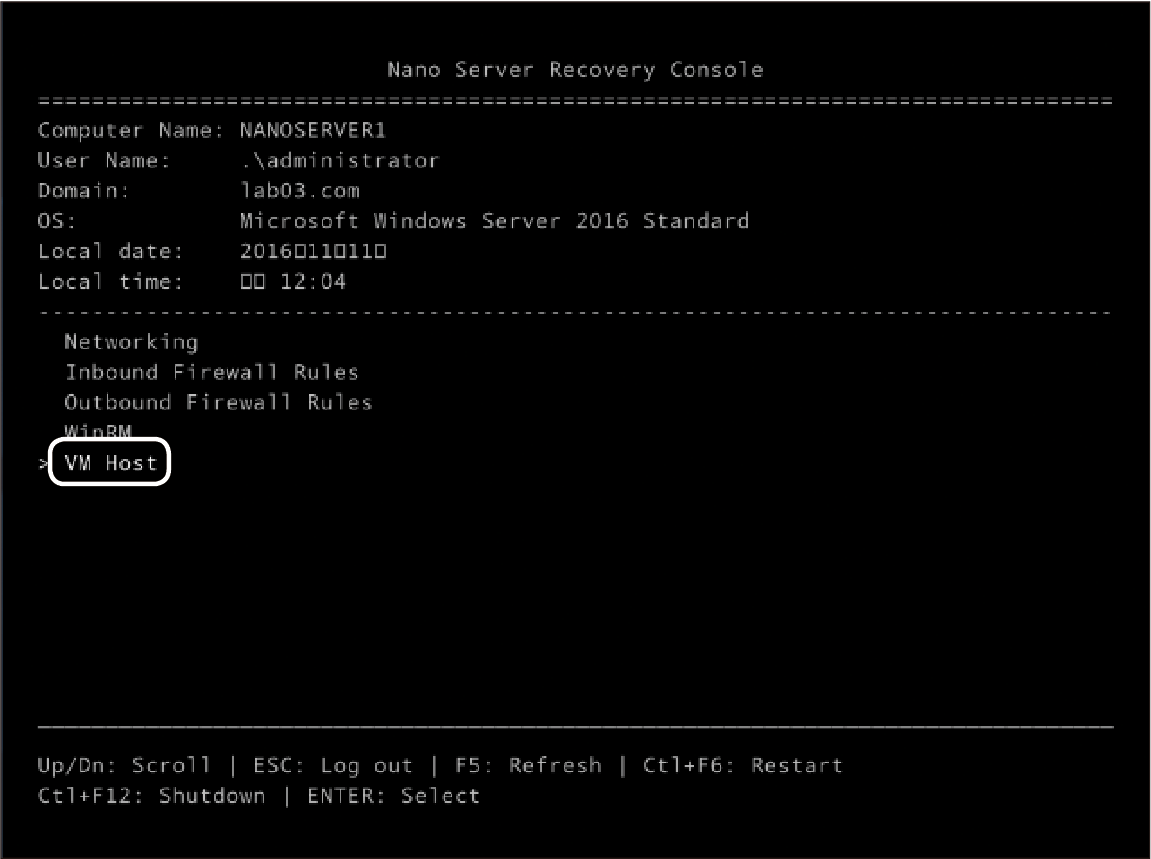Click computer name value NANOSERVER1
This screenshot has width=1151, height=859.
tap(312, 131)
